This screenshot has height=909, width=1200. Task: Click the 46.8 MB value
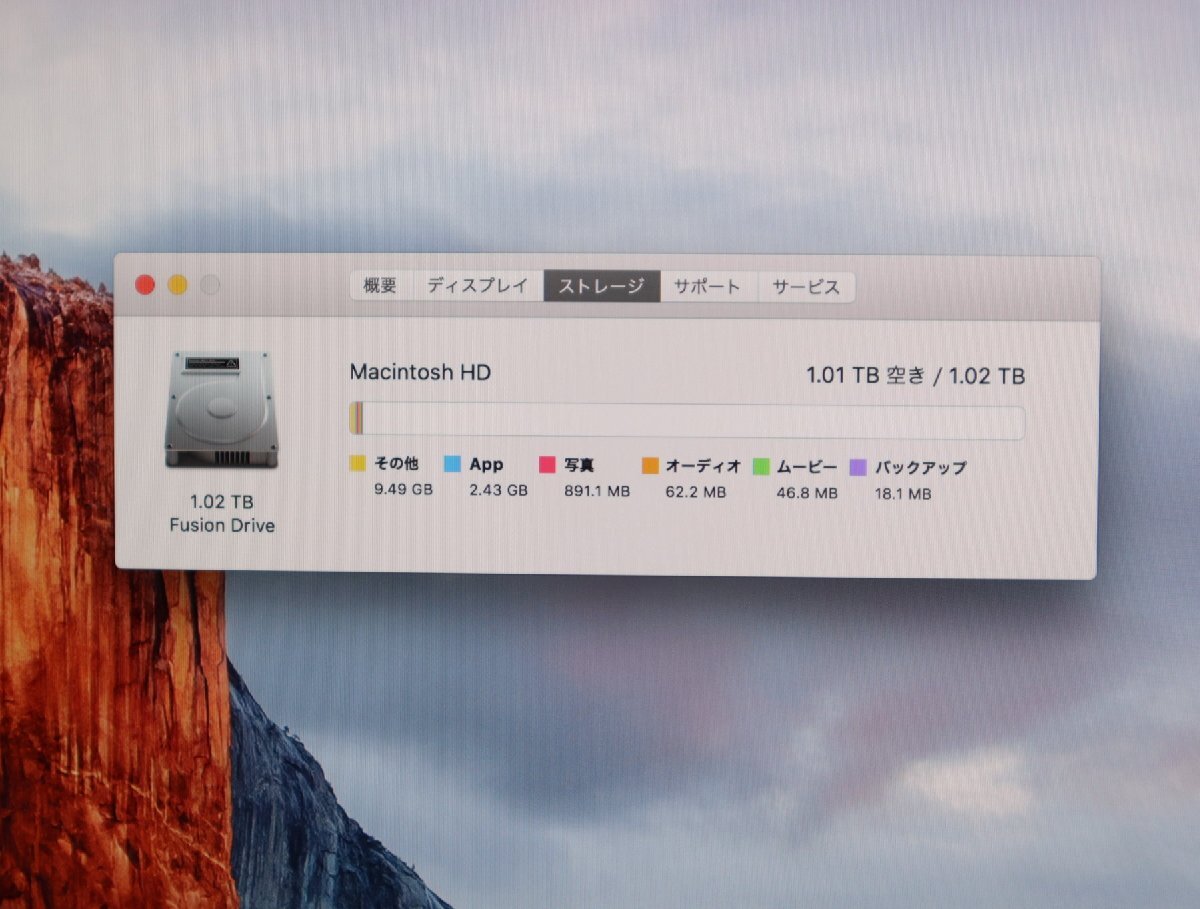point(807,492)
